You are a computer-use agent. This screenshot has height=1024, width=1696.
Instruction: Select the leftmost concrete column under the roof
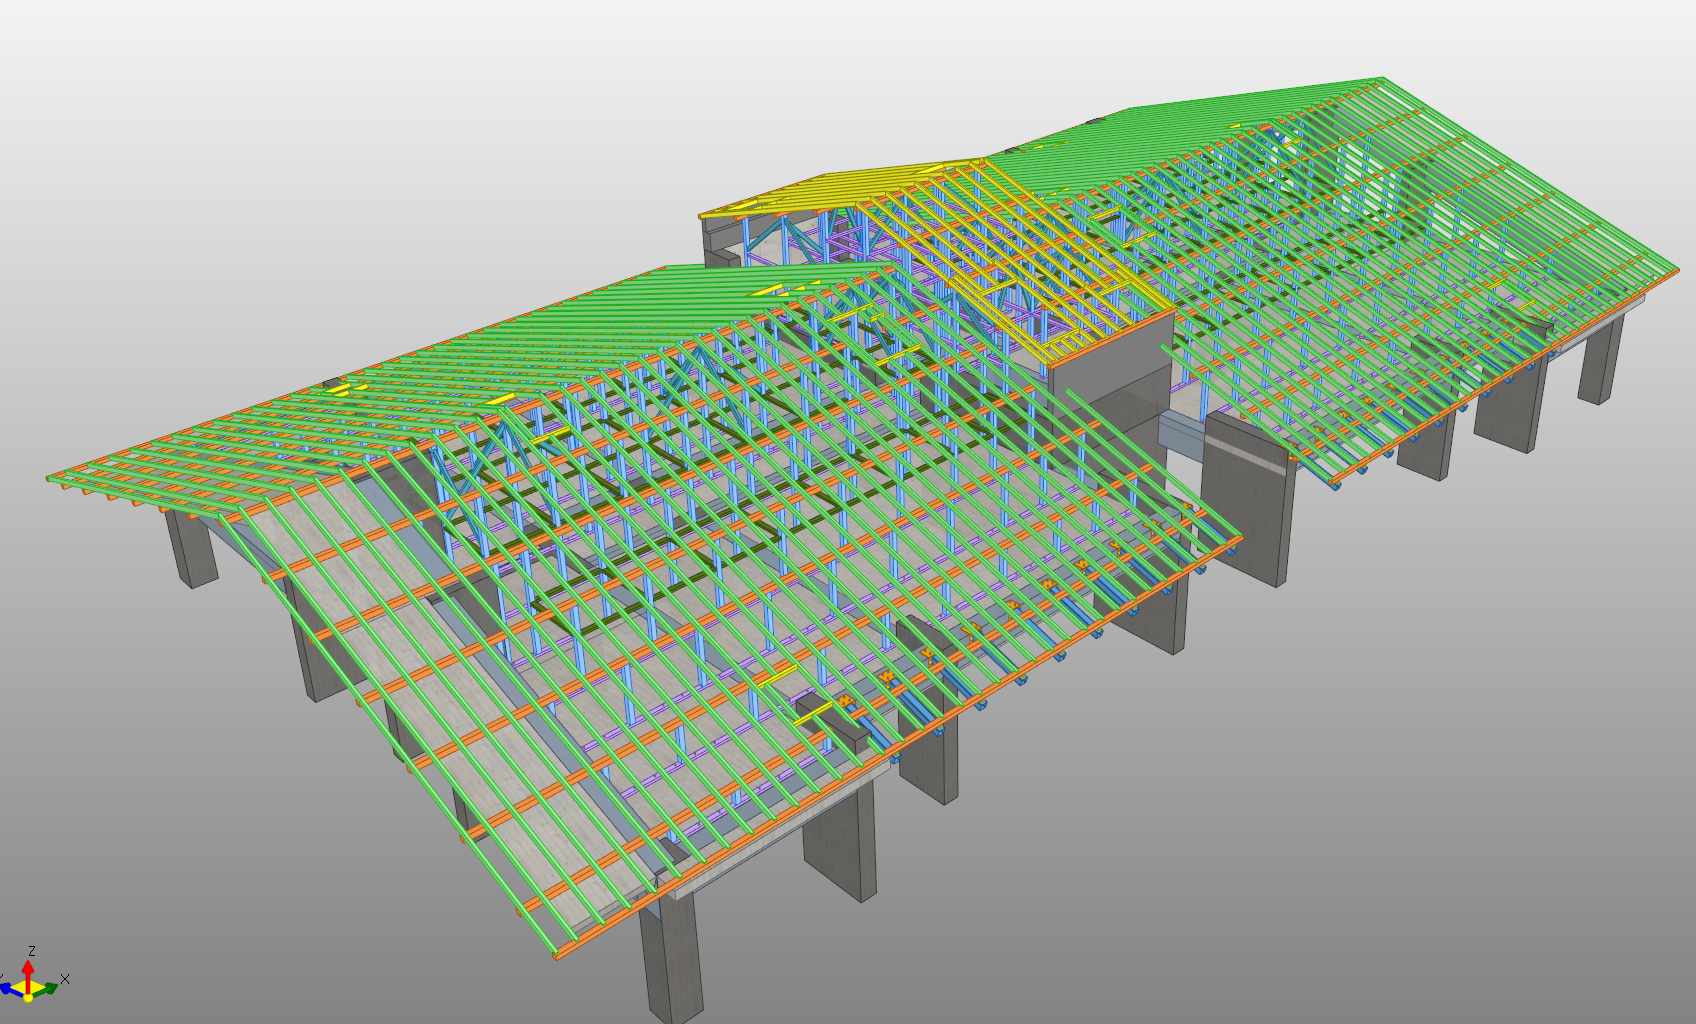(190, 548)
